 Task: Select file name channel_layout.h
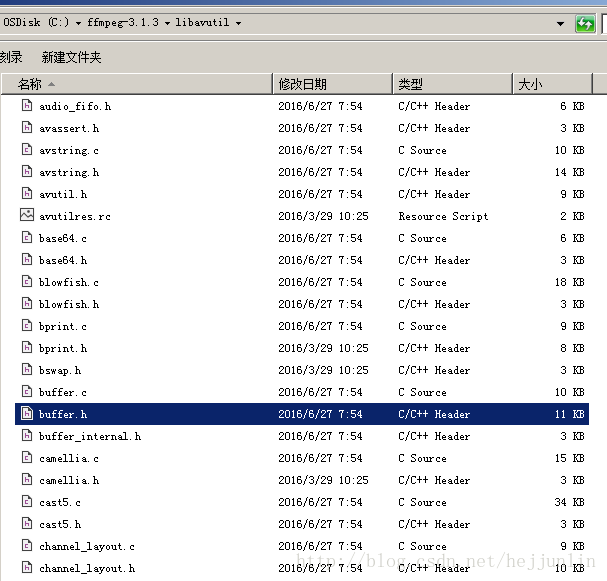87,569
